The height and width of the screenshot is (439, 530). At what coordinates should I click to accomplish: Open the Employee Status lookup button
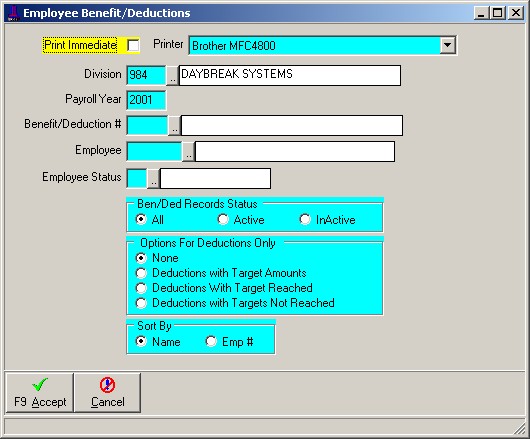(x=153, y=178)
